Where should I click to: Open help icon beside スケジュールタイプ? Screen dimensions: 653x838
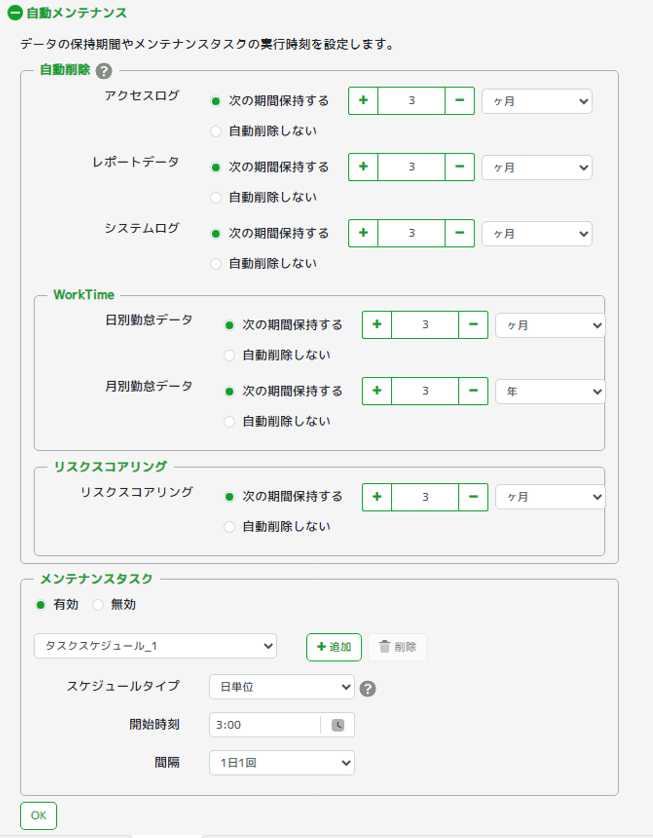pos(368,689)
